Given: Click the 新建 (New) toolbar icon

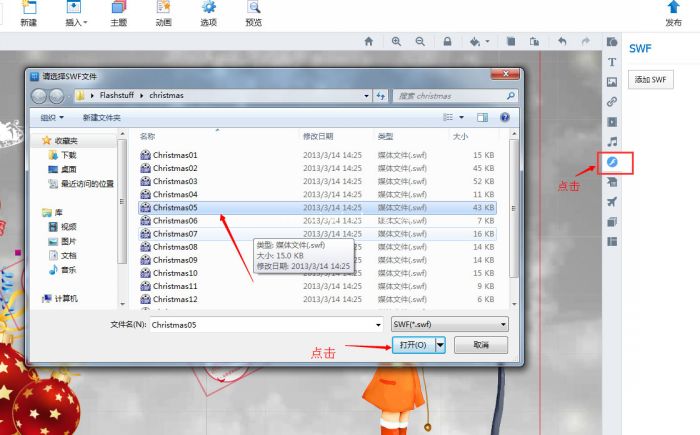Looking at the screenshot, I should click(29, 13).
